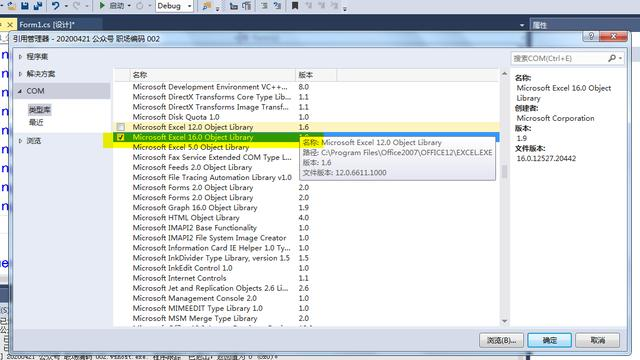
Task: Click the 浏览(B)... button
Action: [501, 340]
